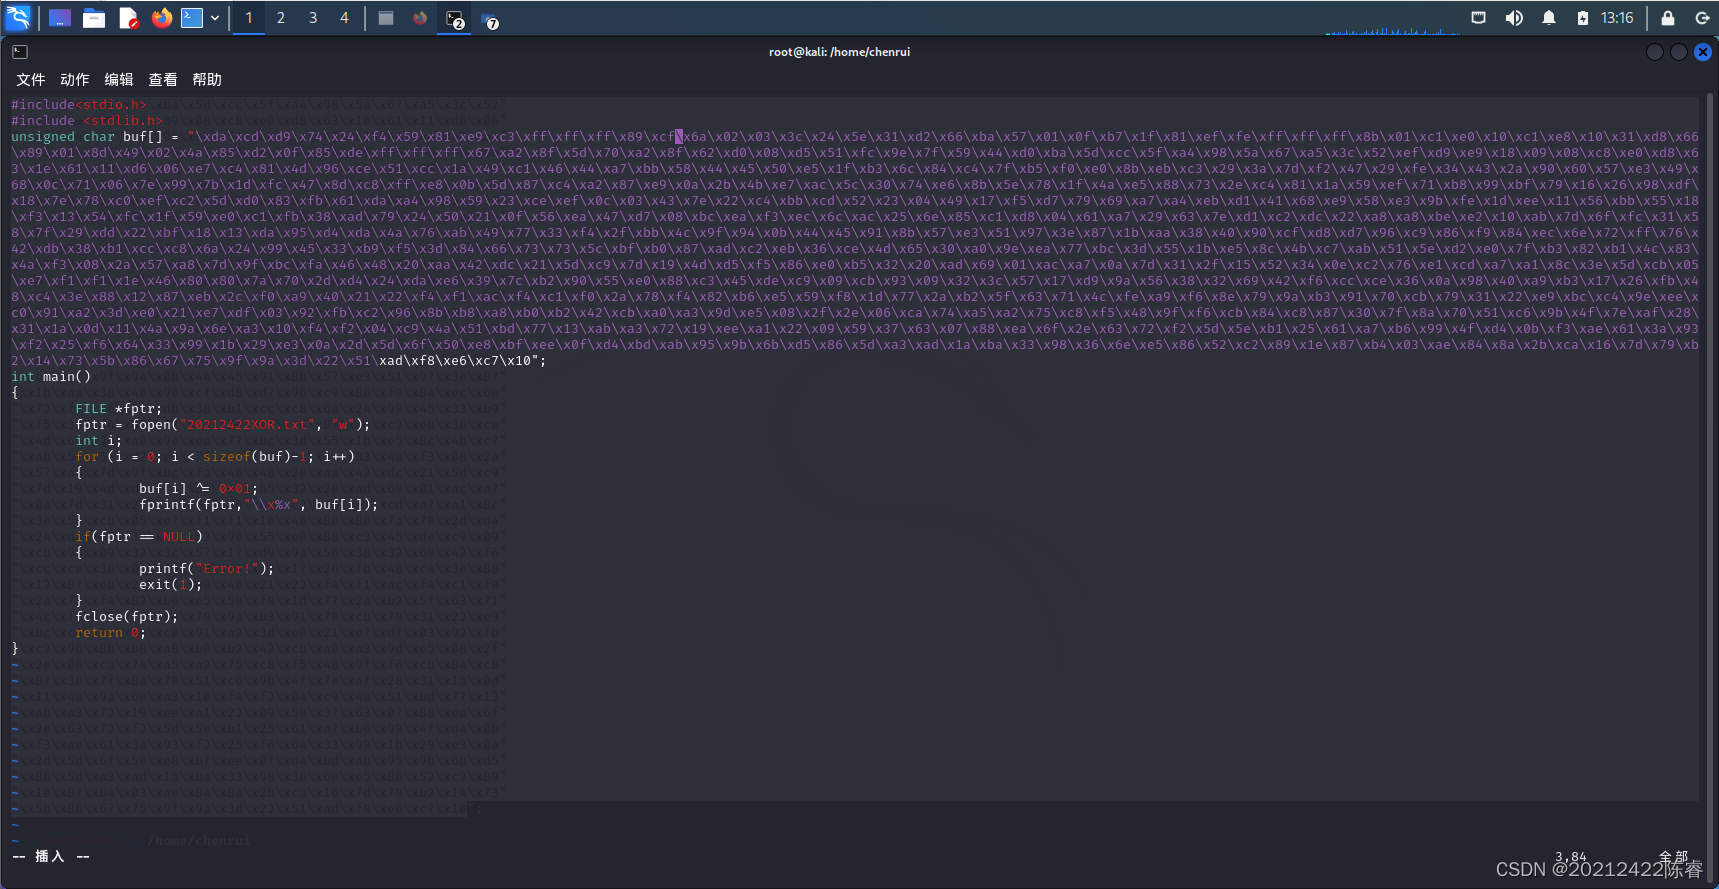Open the Kali applications menu
The width and height of the screenshot is (1719, 889).
(18, 17)
